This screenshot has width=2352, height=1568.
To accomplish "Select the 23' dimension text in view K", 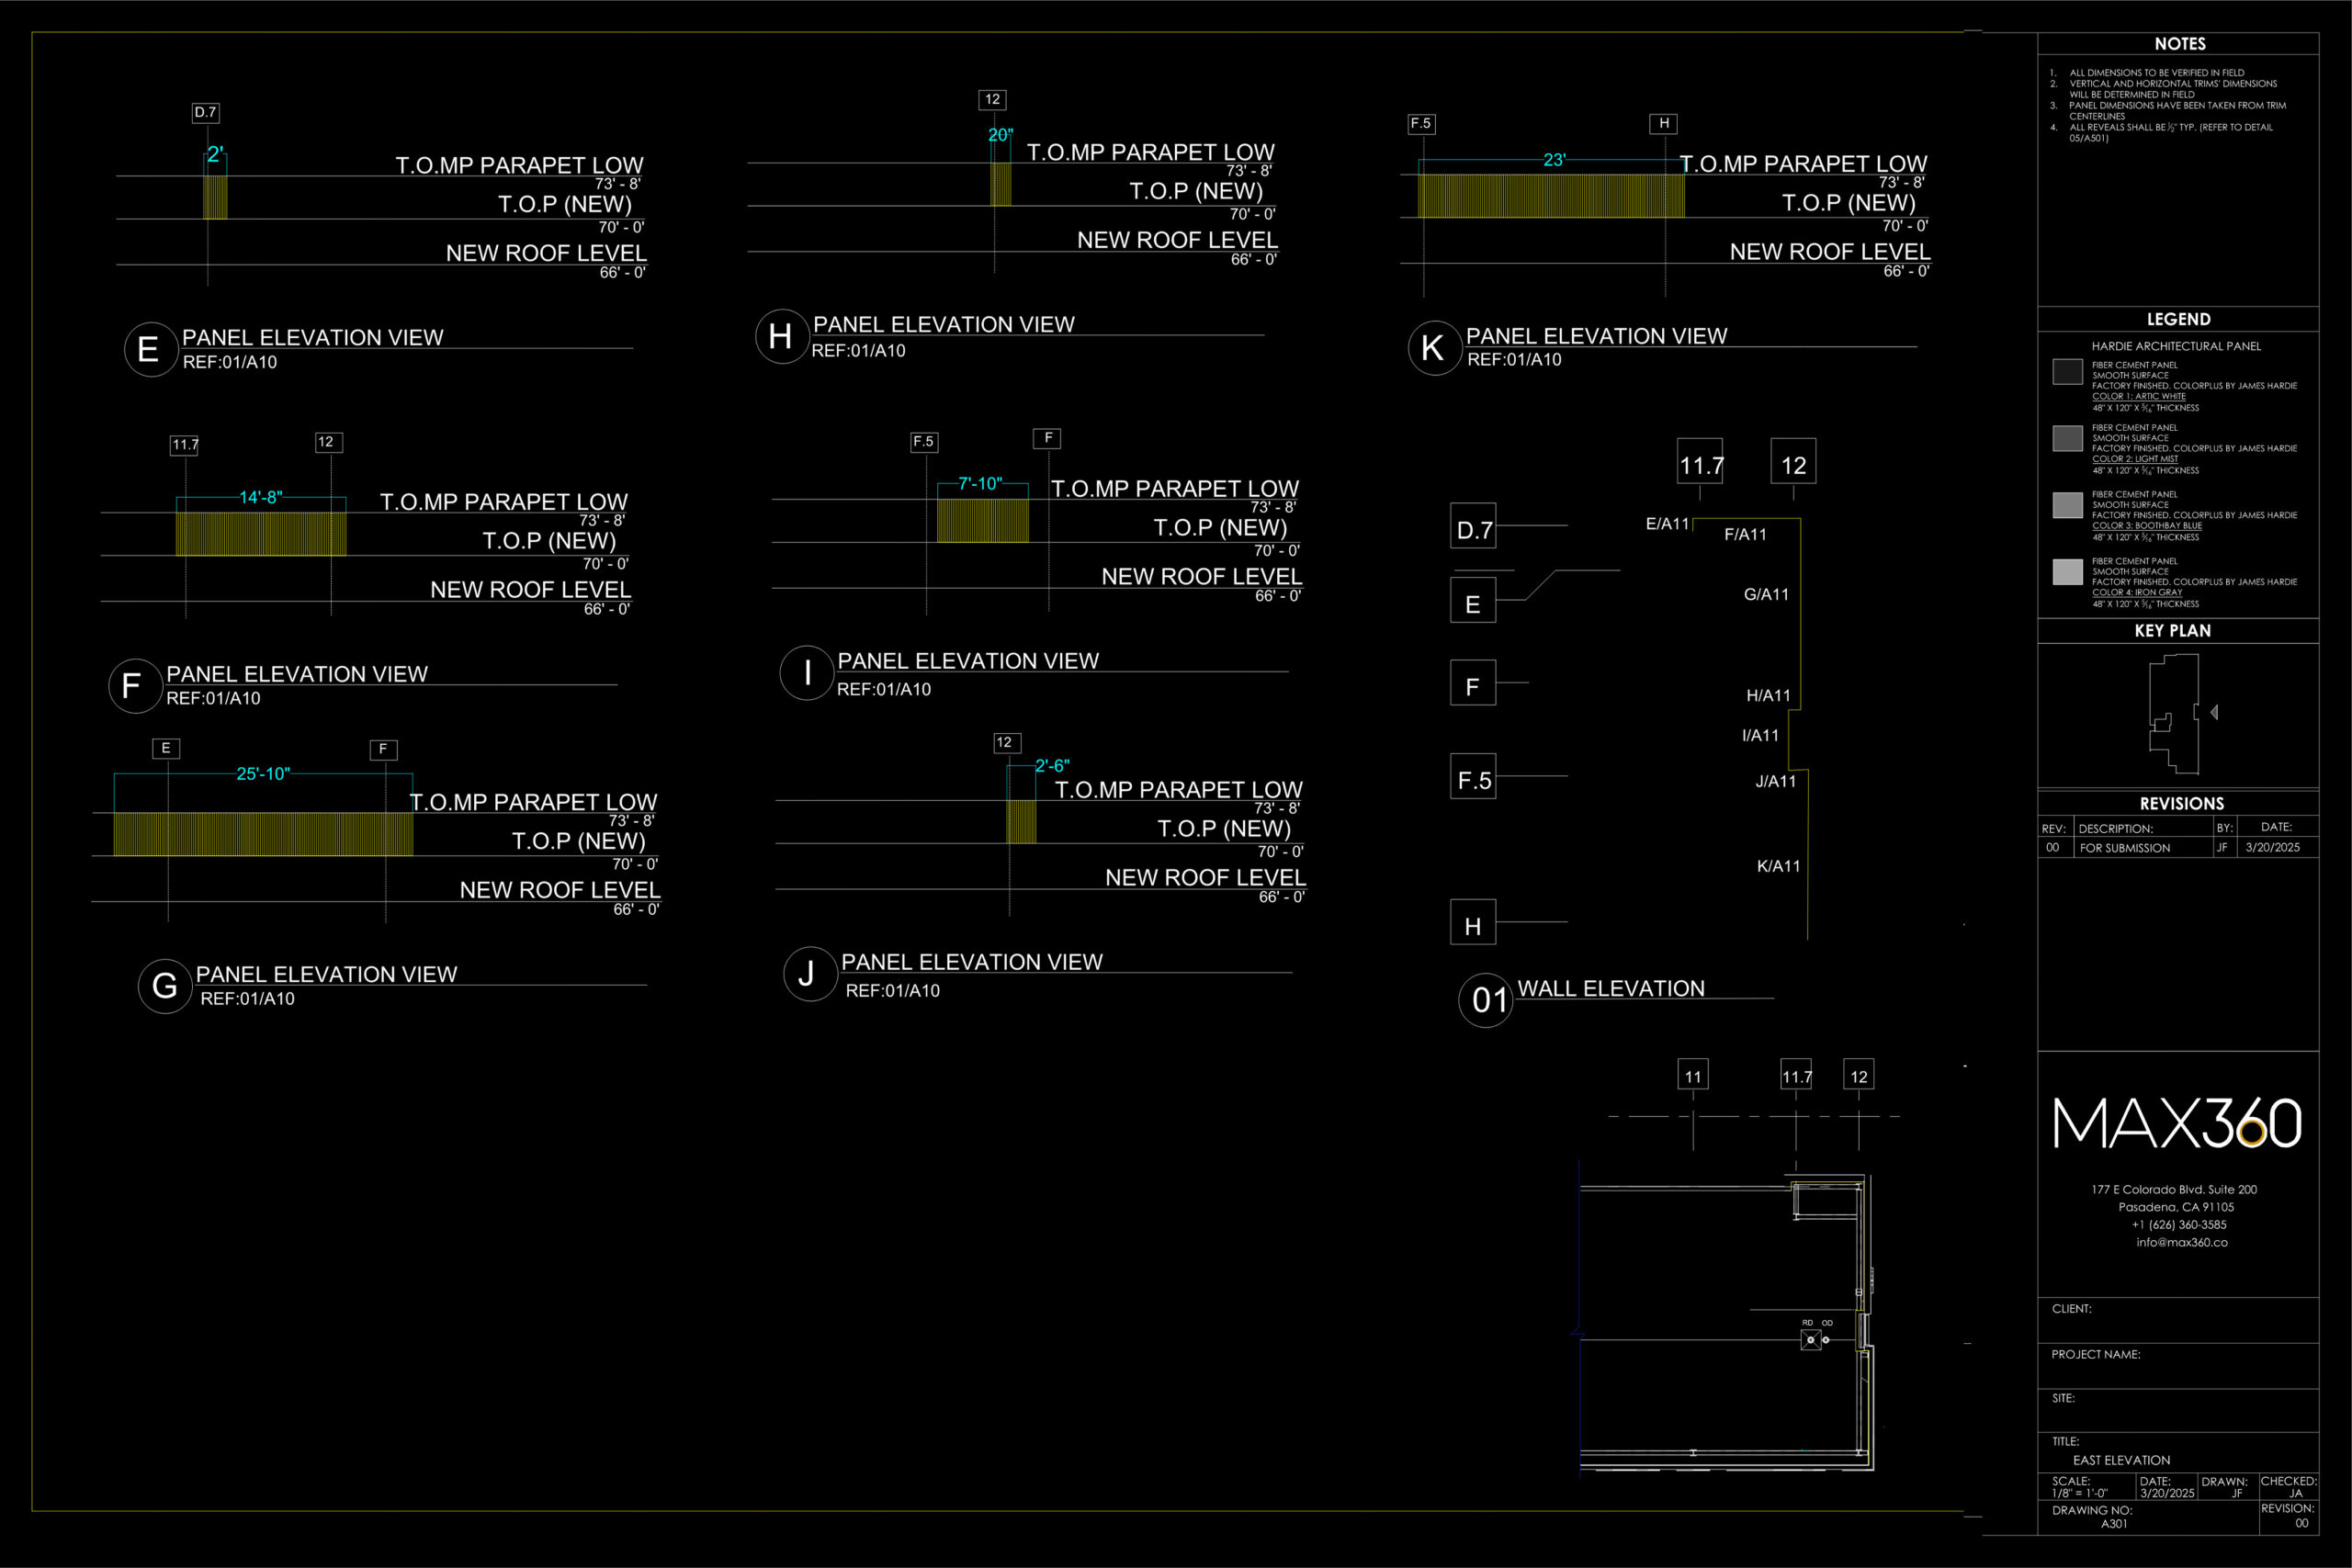I will [1554, 160].
